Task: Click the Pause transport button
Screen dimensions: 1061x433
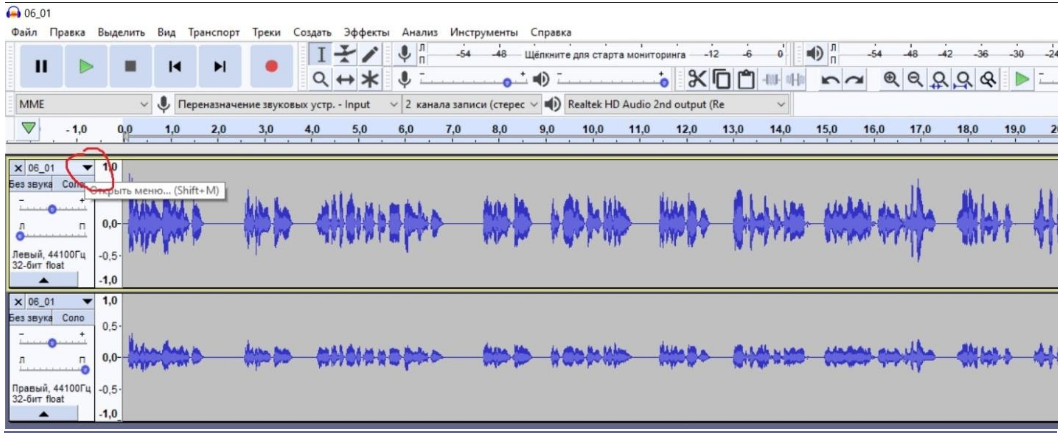Action: 41,66
